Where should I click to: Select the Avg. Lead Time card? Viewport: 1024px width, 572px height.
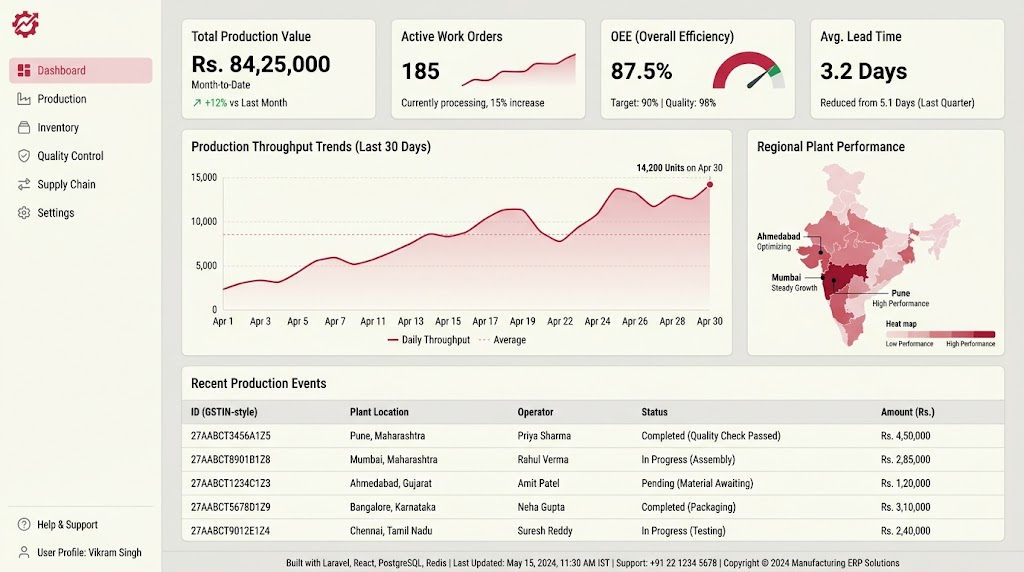tap(907, 69)
